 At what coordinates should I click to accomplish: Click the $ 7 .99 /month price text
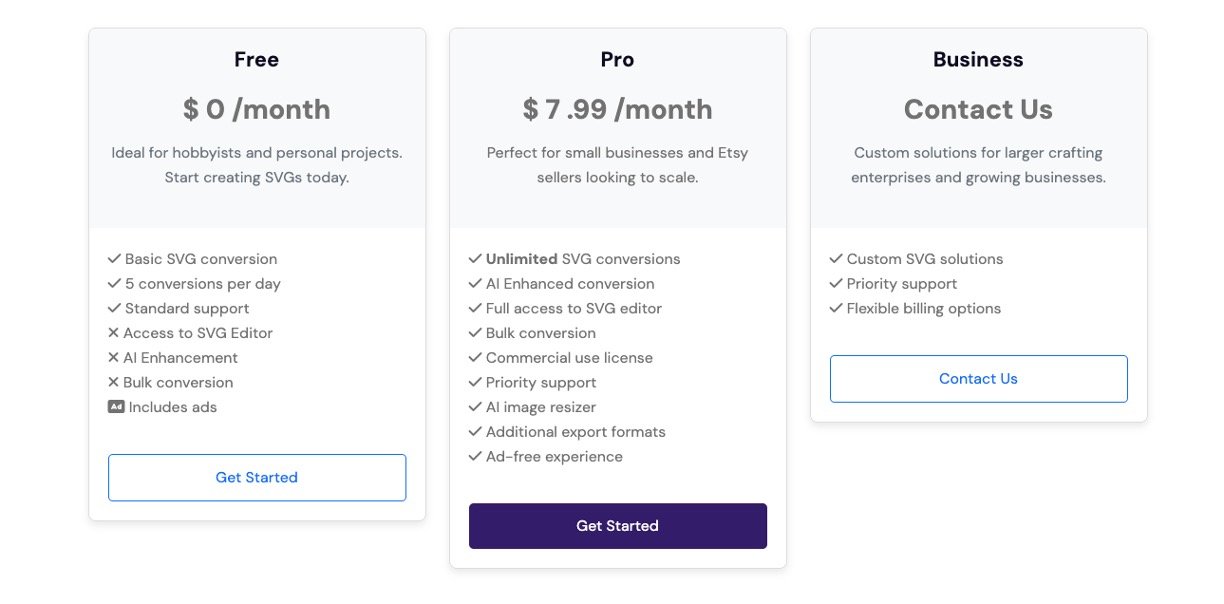coord(617,109)
